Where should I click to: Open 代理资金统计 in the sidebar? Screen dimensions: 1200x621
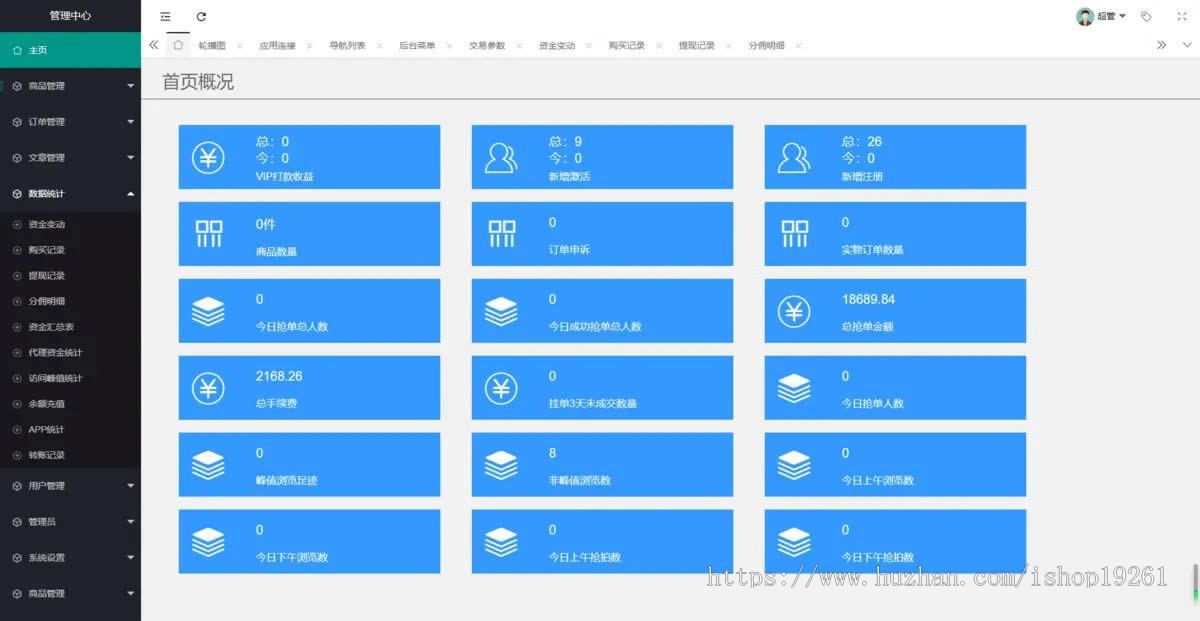point(70,352)
